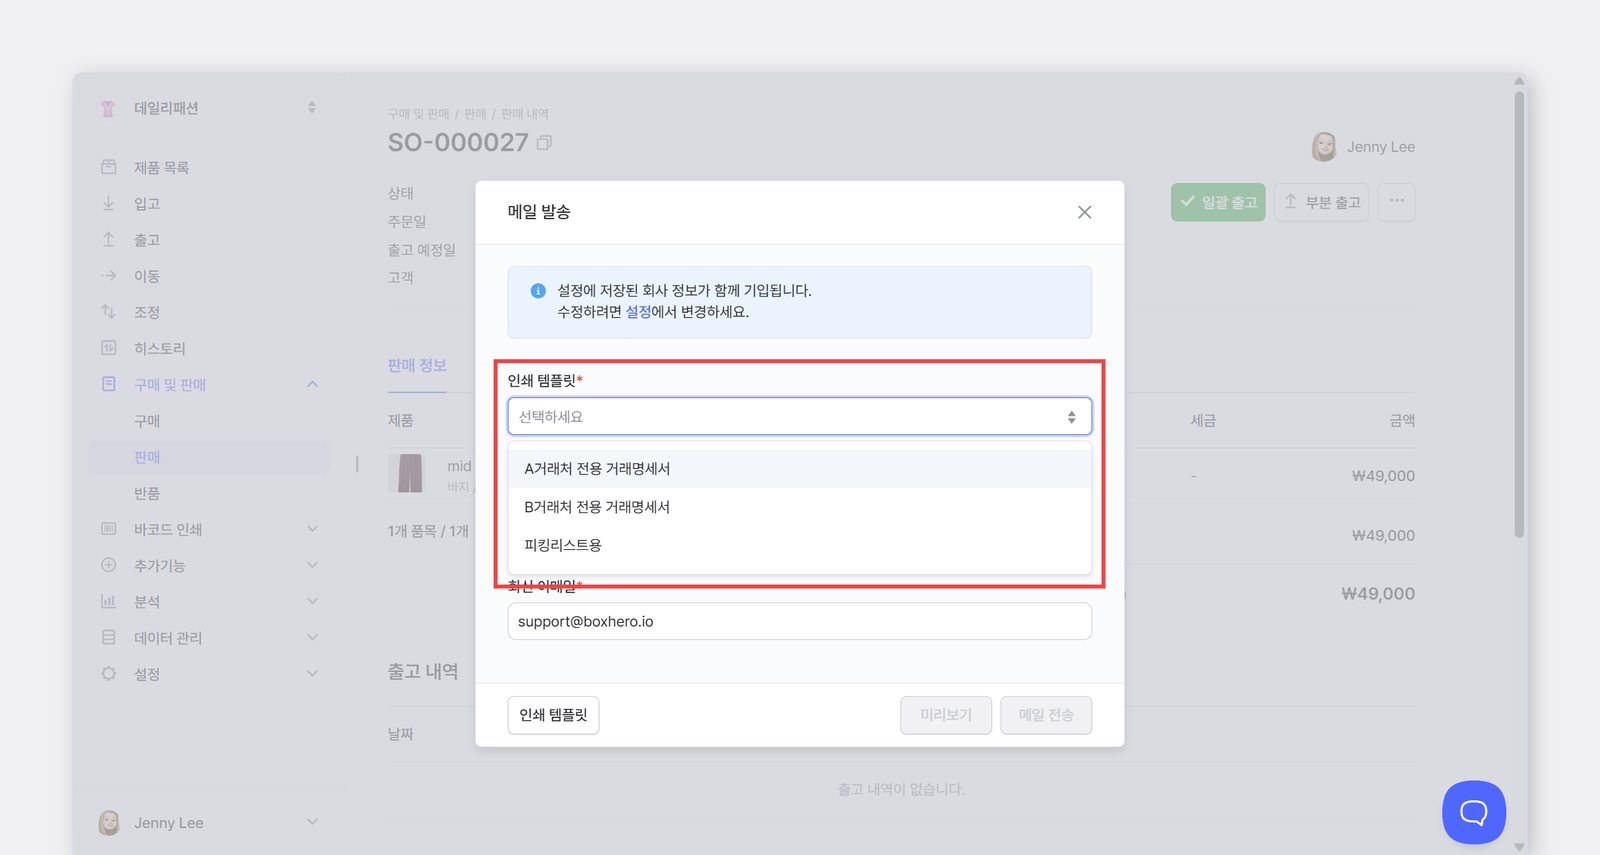The width and height of the screenshot is (1600, 855).
Task: Click the 이동 arrow icon
Action: click(x=109, y=275)
